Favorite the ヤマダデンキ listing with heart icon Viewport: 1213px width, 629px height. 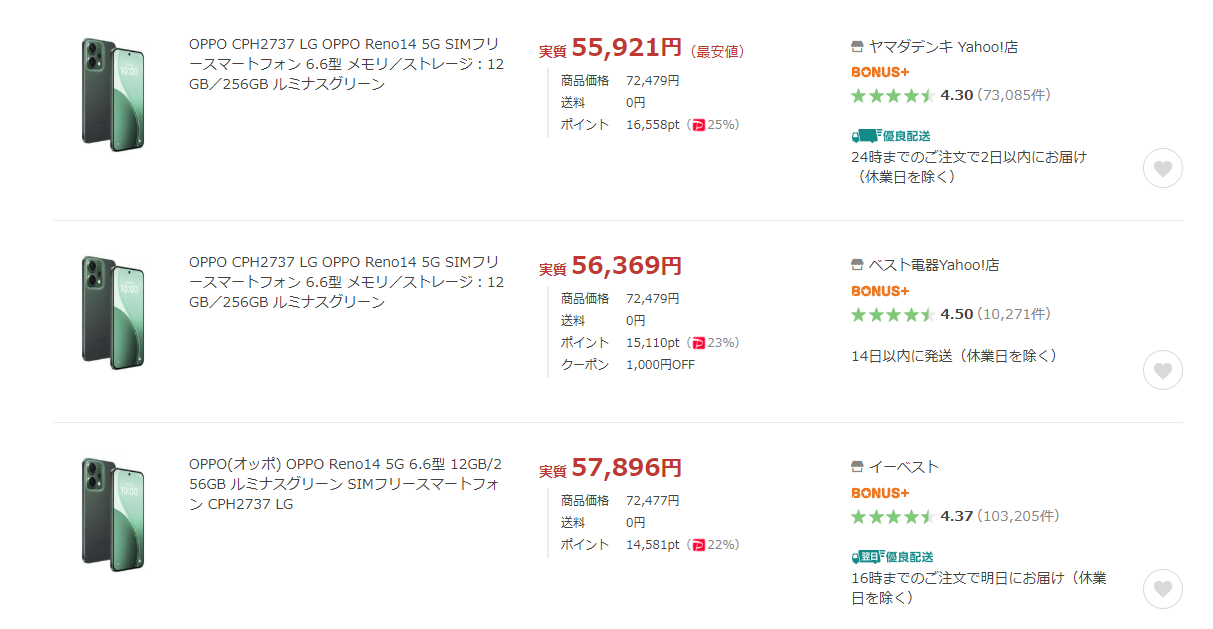1162,168
